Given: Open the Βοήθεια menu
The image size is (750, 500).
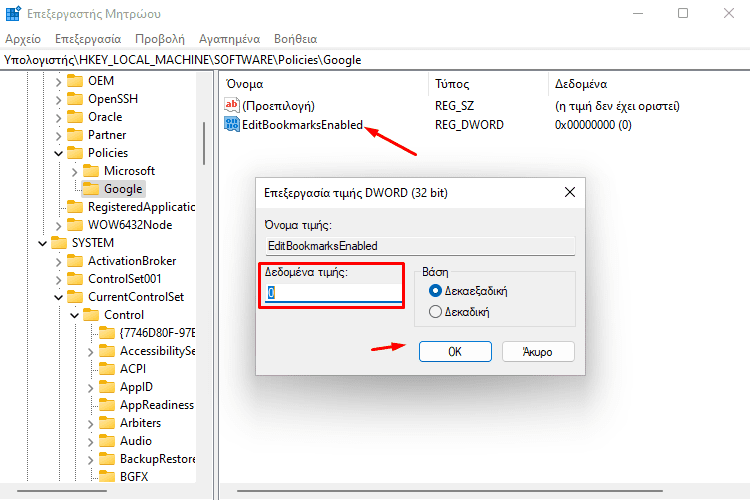Looking at the screenshot, I should tap(296, 39).
